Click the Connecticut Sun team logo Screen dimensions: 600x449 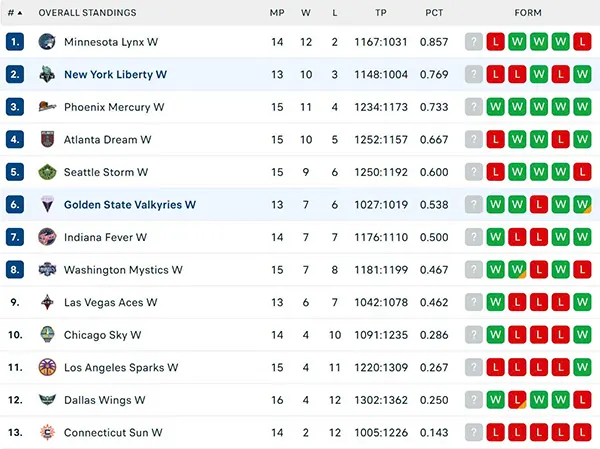point(47,432)
